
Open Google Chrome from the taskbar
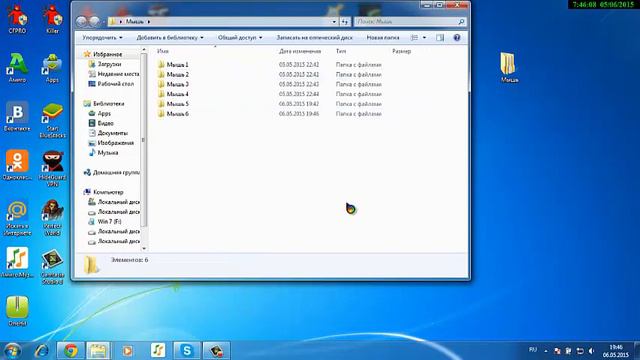pos(71,351)
